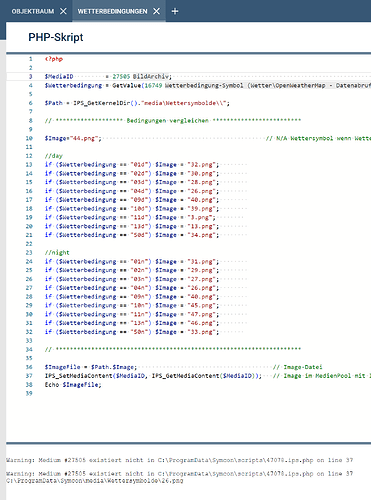The image size is (371, 500).
Task: Click the "02n" condition line
Action: (x=132, y=270)
